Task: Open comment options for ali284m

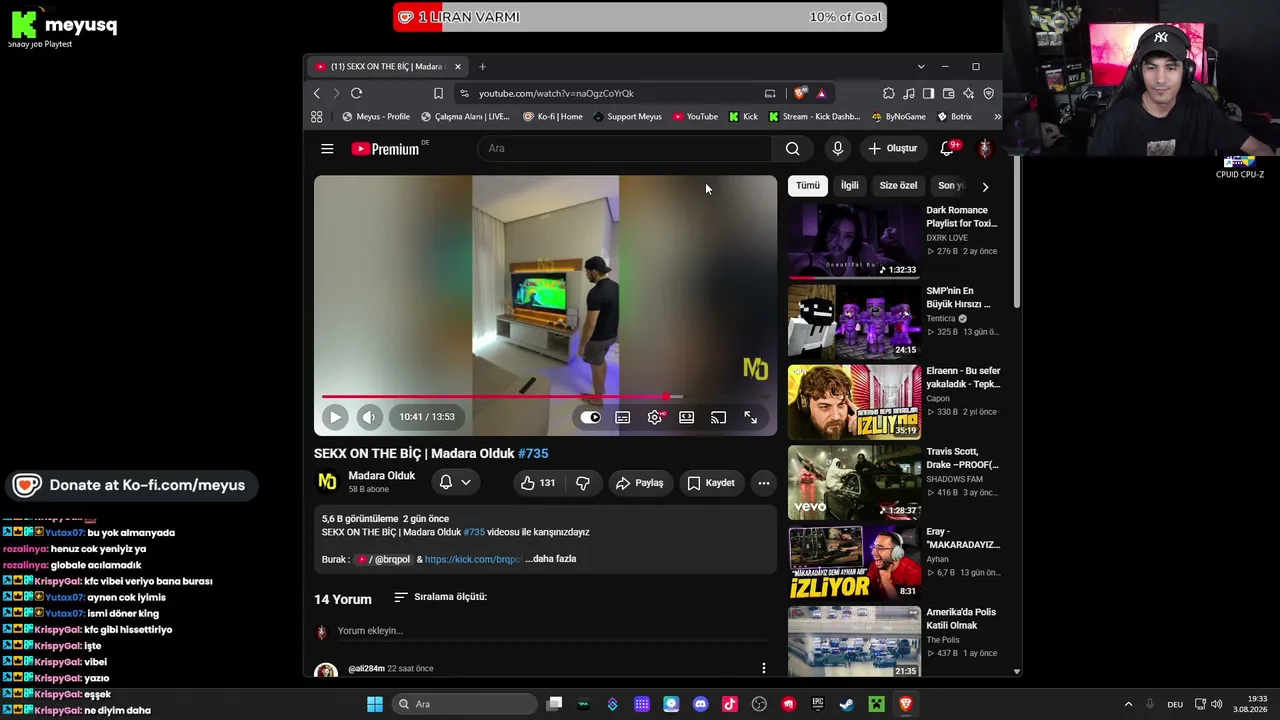Action: [764, 668]
